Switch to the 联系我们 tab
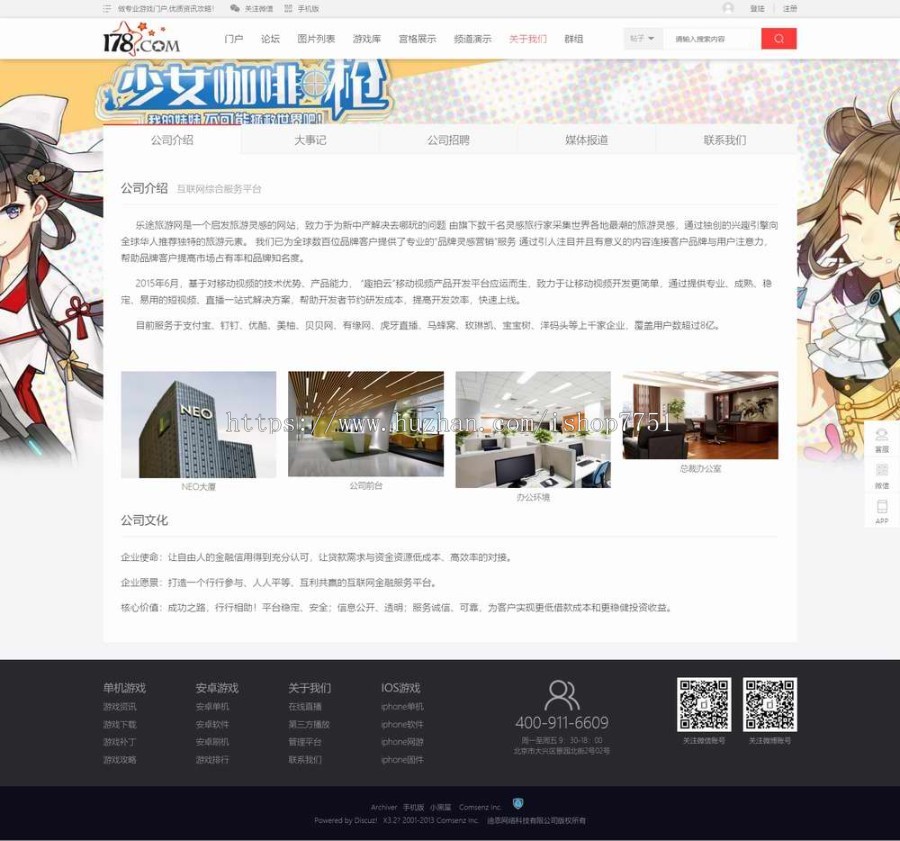The width and height of the screenshot is (900, 841). pos(725,139)
